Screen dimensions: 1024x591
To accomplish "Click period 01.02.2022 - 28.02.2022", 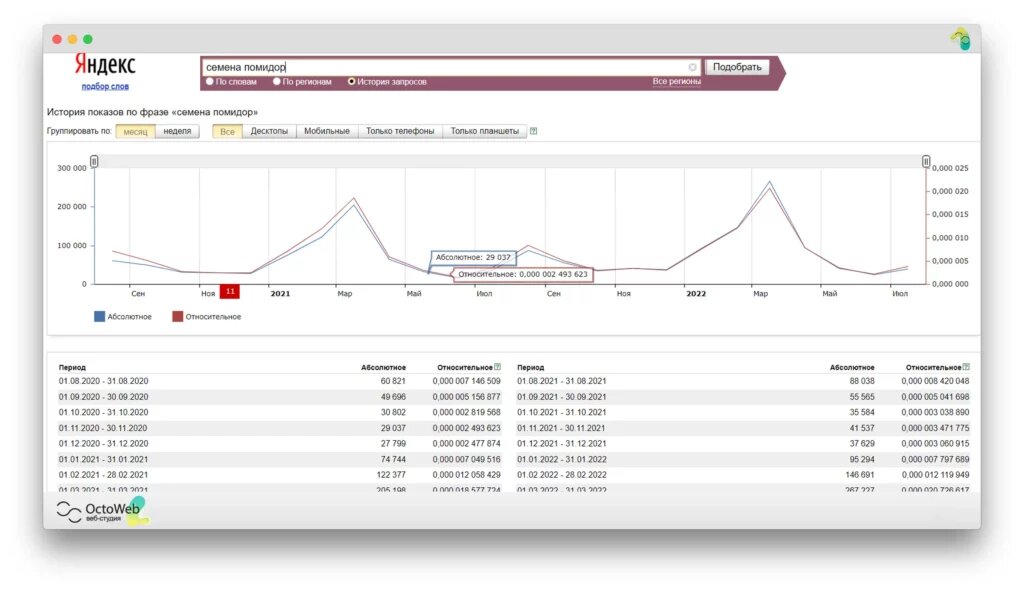I will [562, 475].
